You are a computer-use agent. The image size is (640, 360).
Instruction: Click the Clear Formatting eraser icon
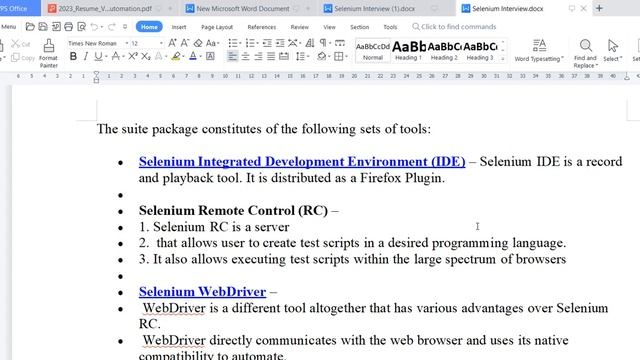tap(198, 43)
